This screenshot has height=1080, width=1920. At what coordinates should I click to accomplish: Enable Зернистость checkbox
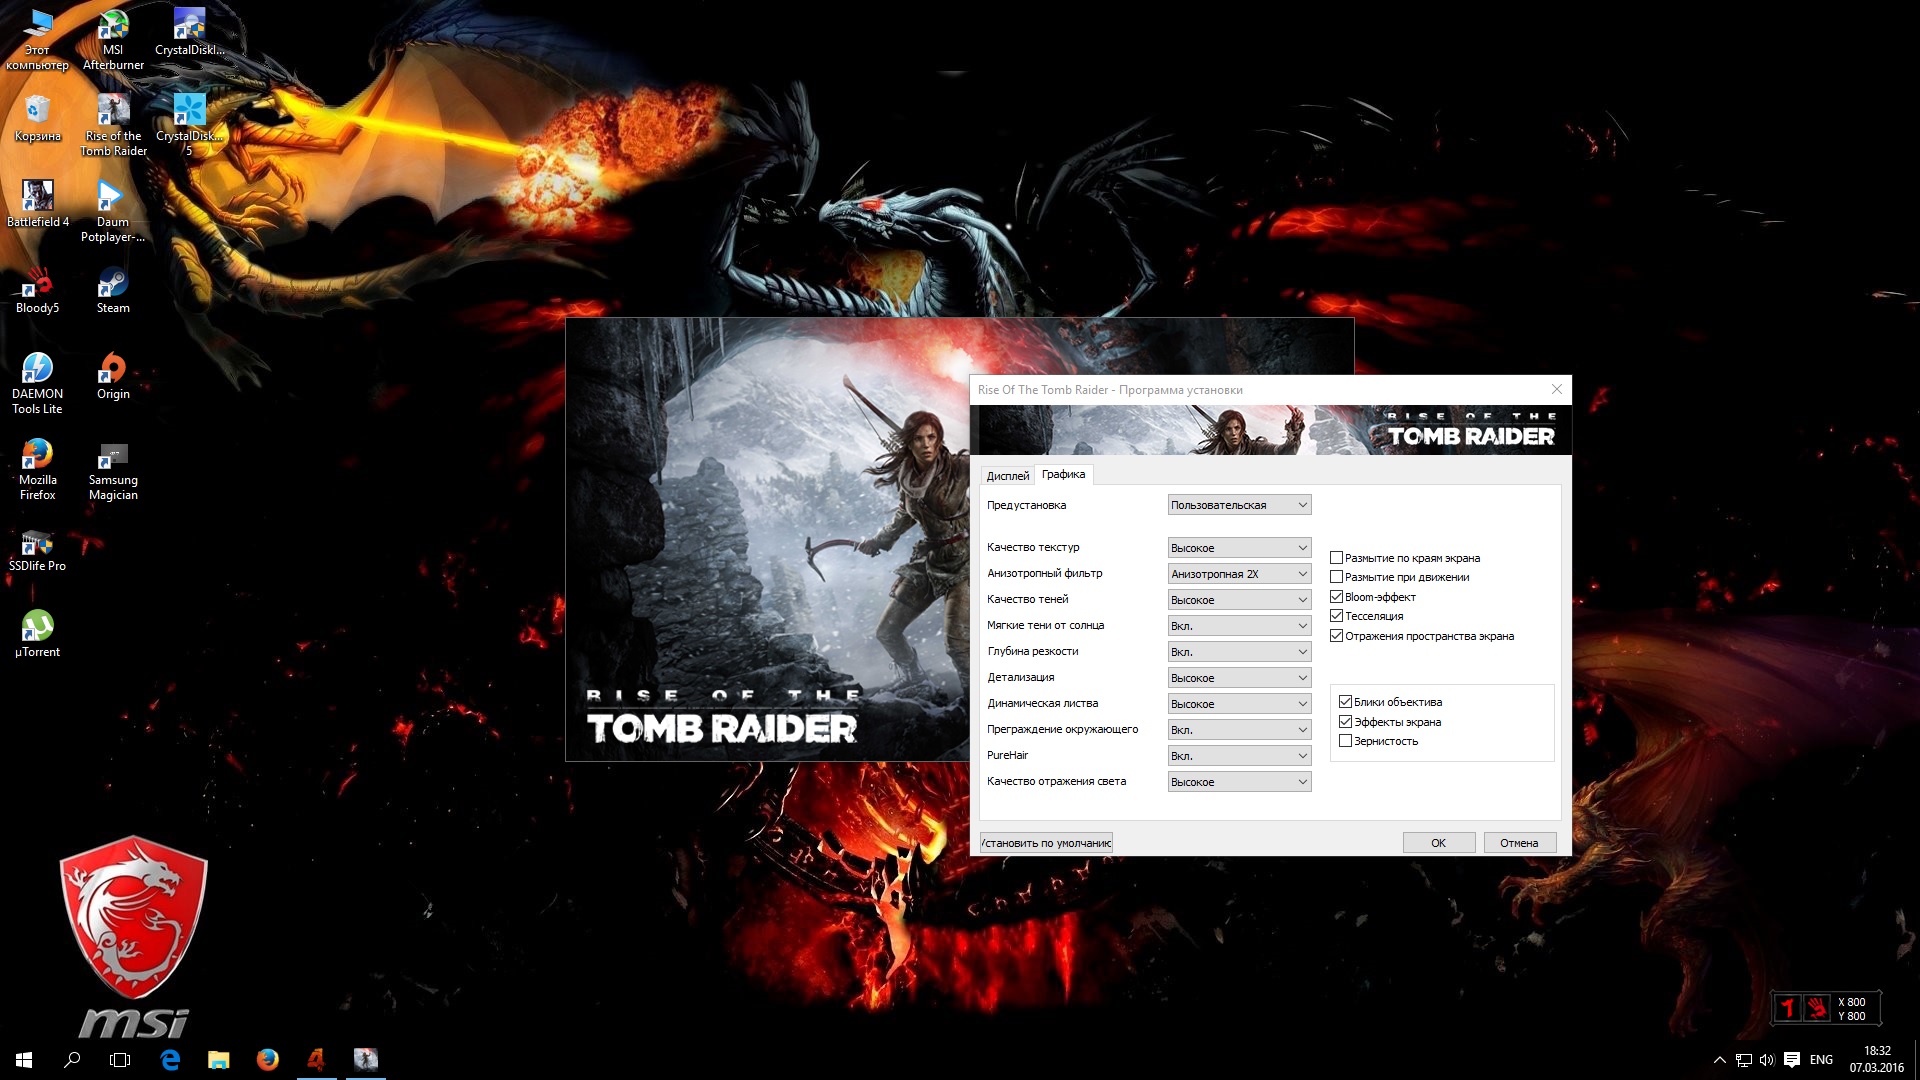1345,741
